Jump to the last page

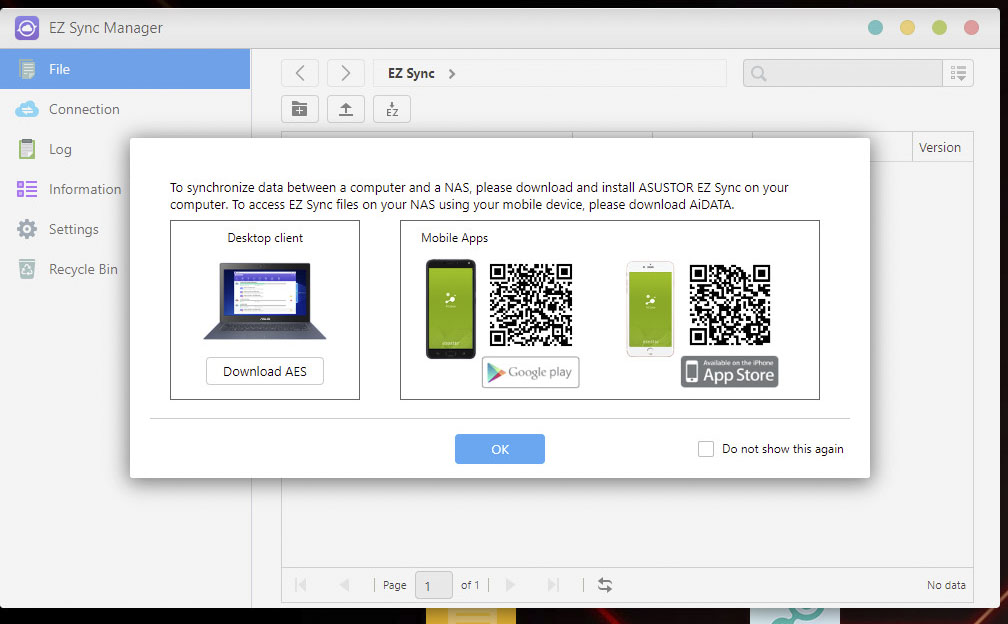point(553,585)
